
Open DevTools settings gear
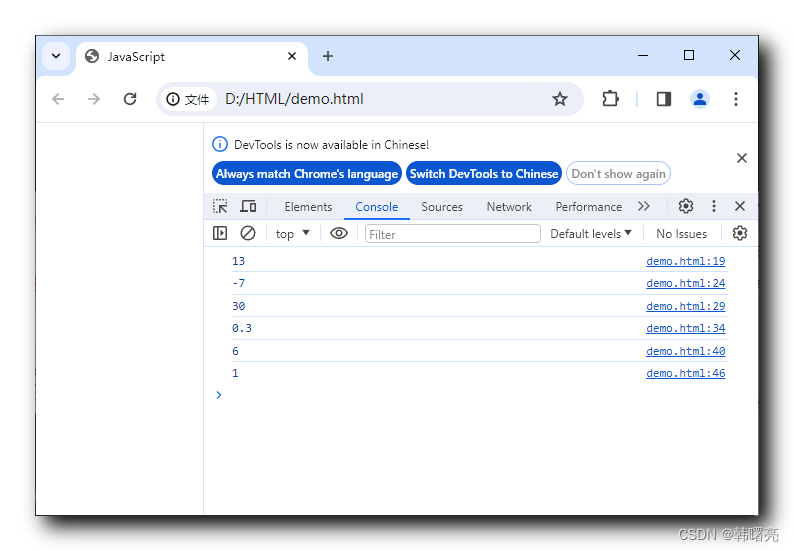click(x=686, y=206)
